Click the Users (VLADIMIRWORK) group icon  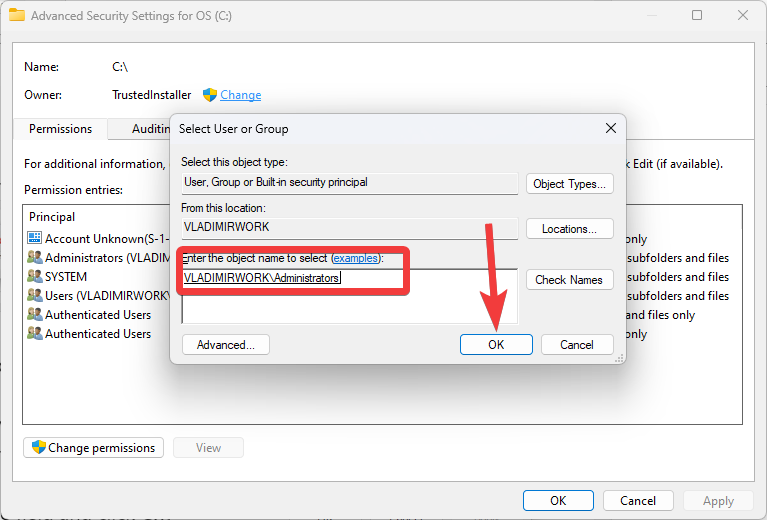[34, 296]
